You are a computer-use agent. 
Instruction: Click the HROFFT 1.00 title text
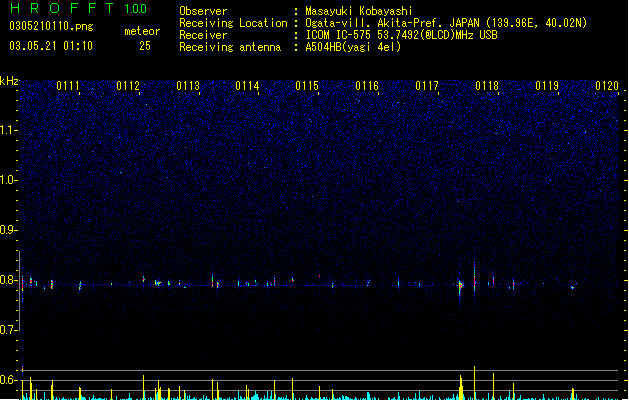78,8
